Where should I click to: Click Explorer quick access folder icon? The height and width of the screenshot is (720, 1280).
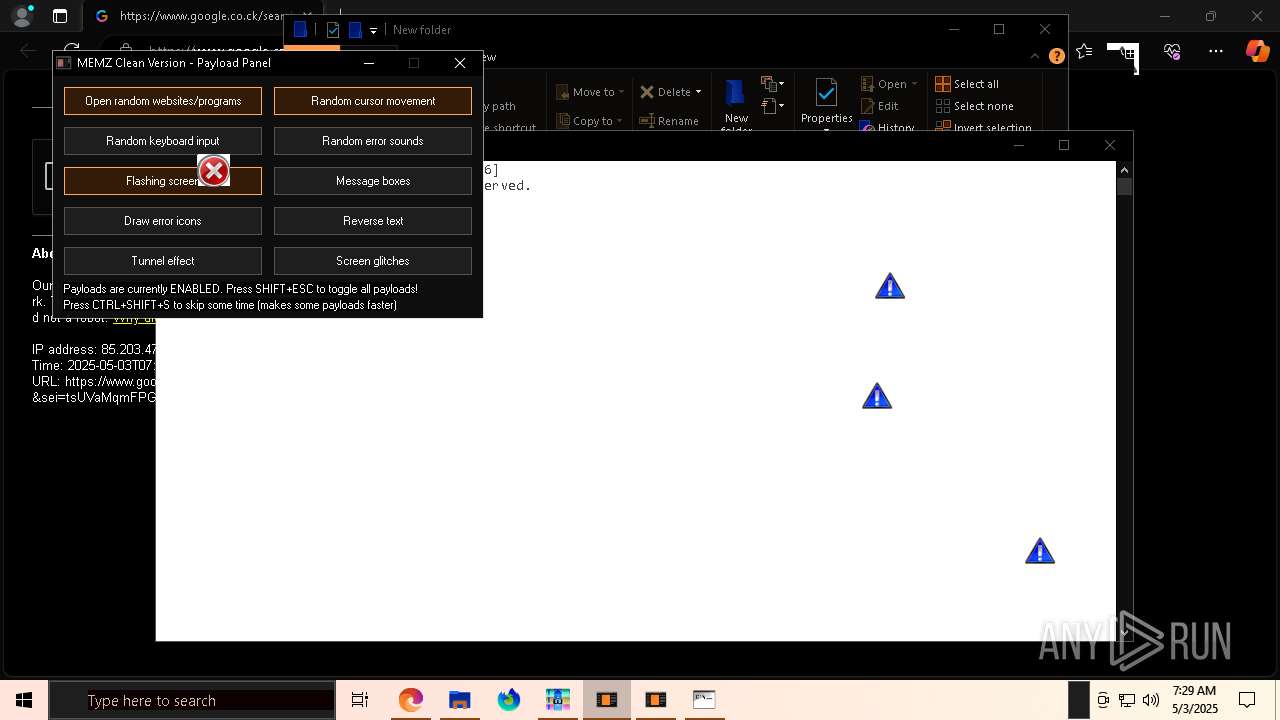[300, 30]
